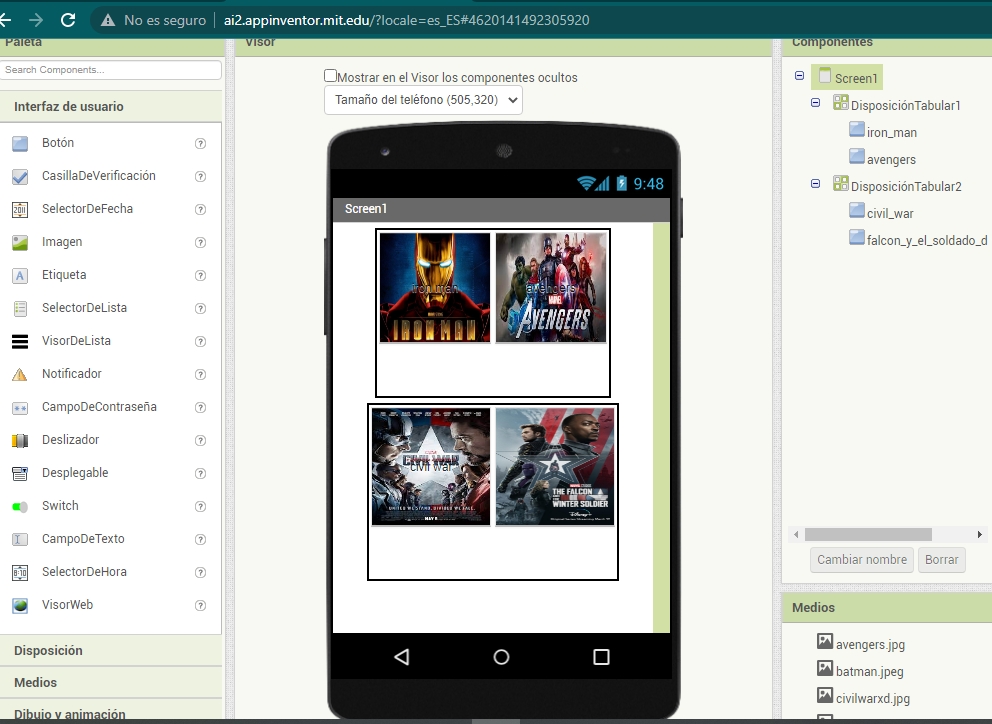992x724 pixels.
Task: Collapse the Screen1 tree node
Action: pyautogui.click(x=799, y=75)
